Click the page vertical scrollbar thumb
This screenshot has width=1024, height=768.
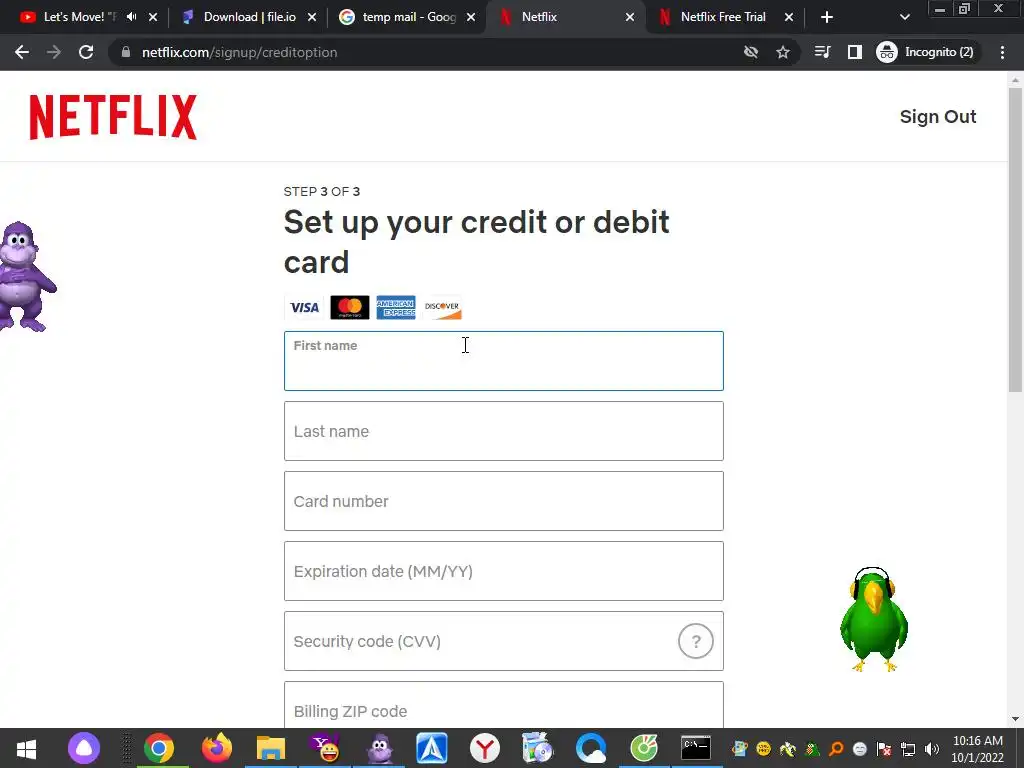1015,239
